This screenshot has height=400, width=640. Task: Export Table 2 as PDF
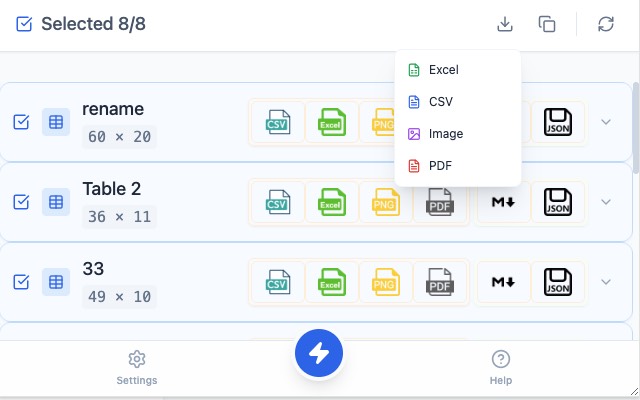coord(440,202)
